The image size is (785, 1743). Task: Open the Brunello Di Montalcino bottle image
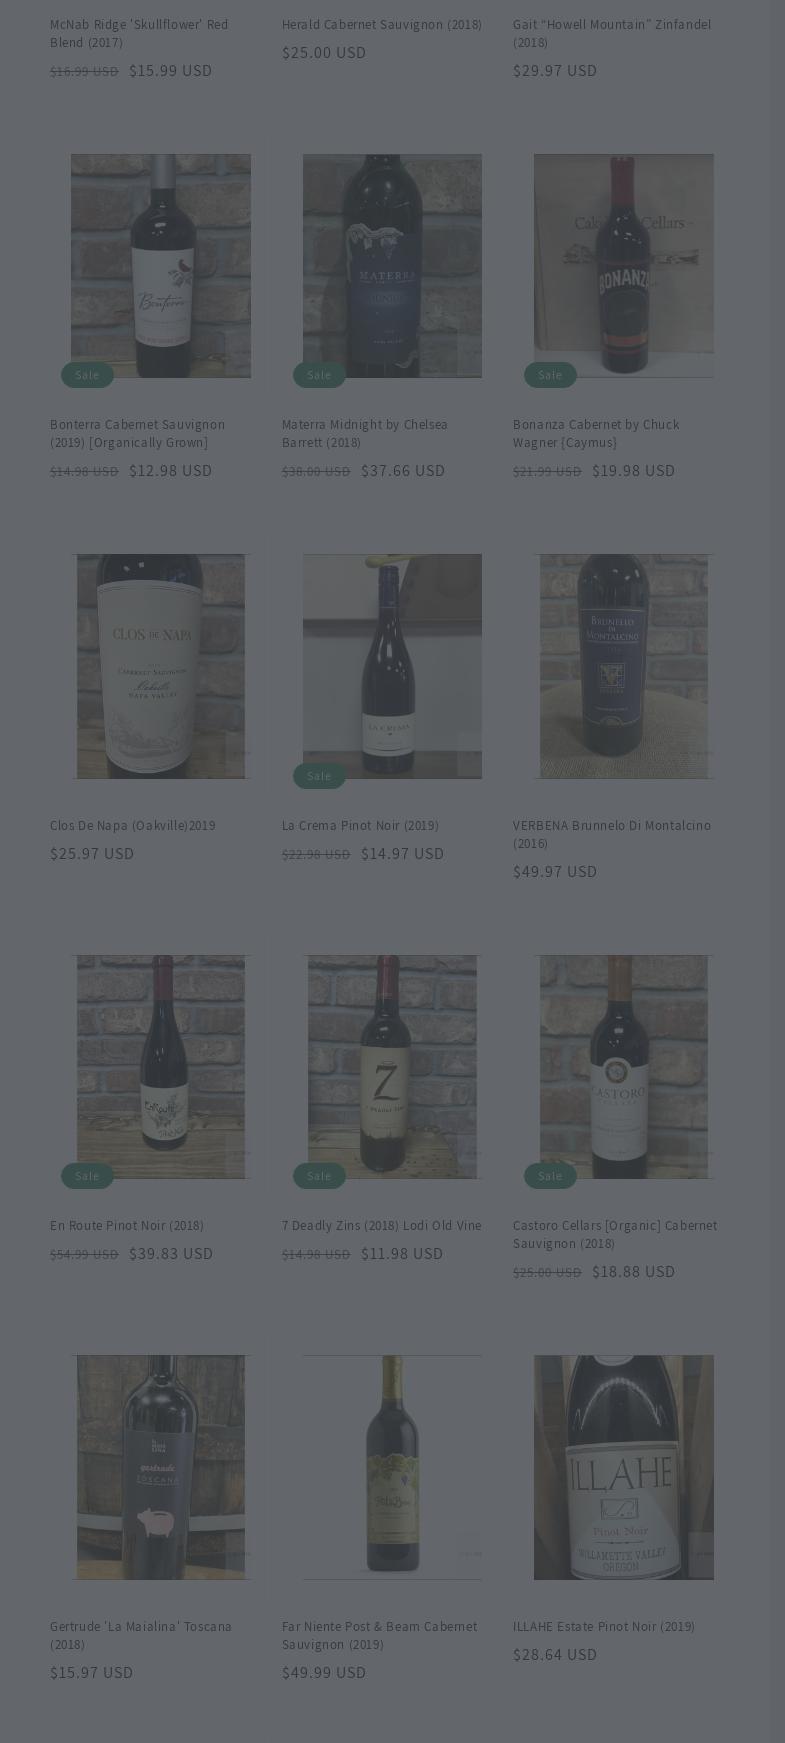[624, 666]
